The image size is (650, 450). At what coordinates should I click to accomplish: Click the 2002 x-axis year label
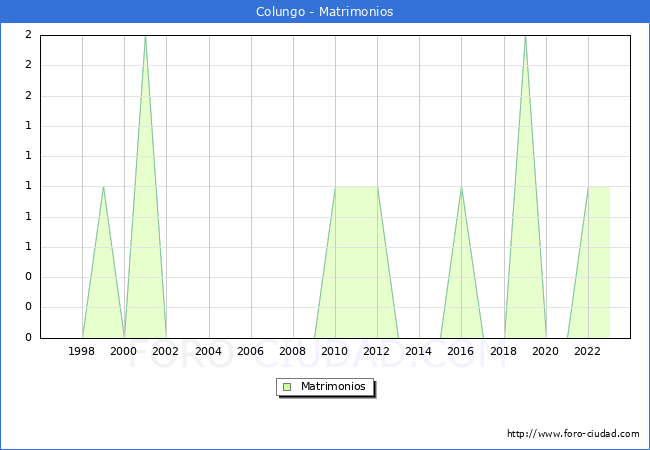(x=166, y=351)
